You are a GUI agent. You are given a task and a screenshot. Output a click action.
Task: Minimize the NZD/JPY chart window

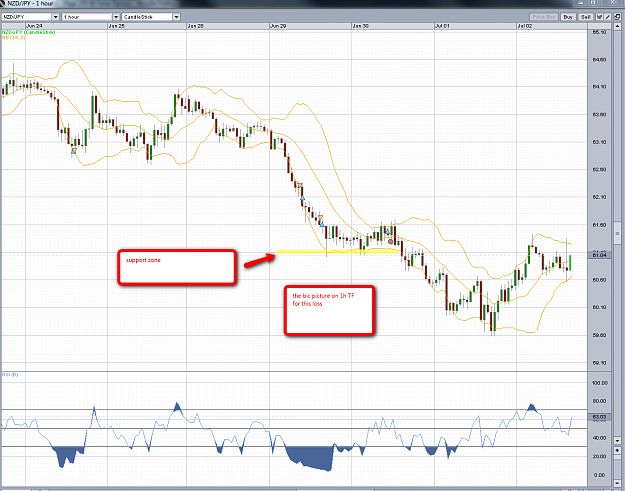[580, 3]
